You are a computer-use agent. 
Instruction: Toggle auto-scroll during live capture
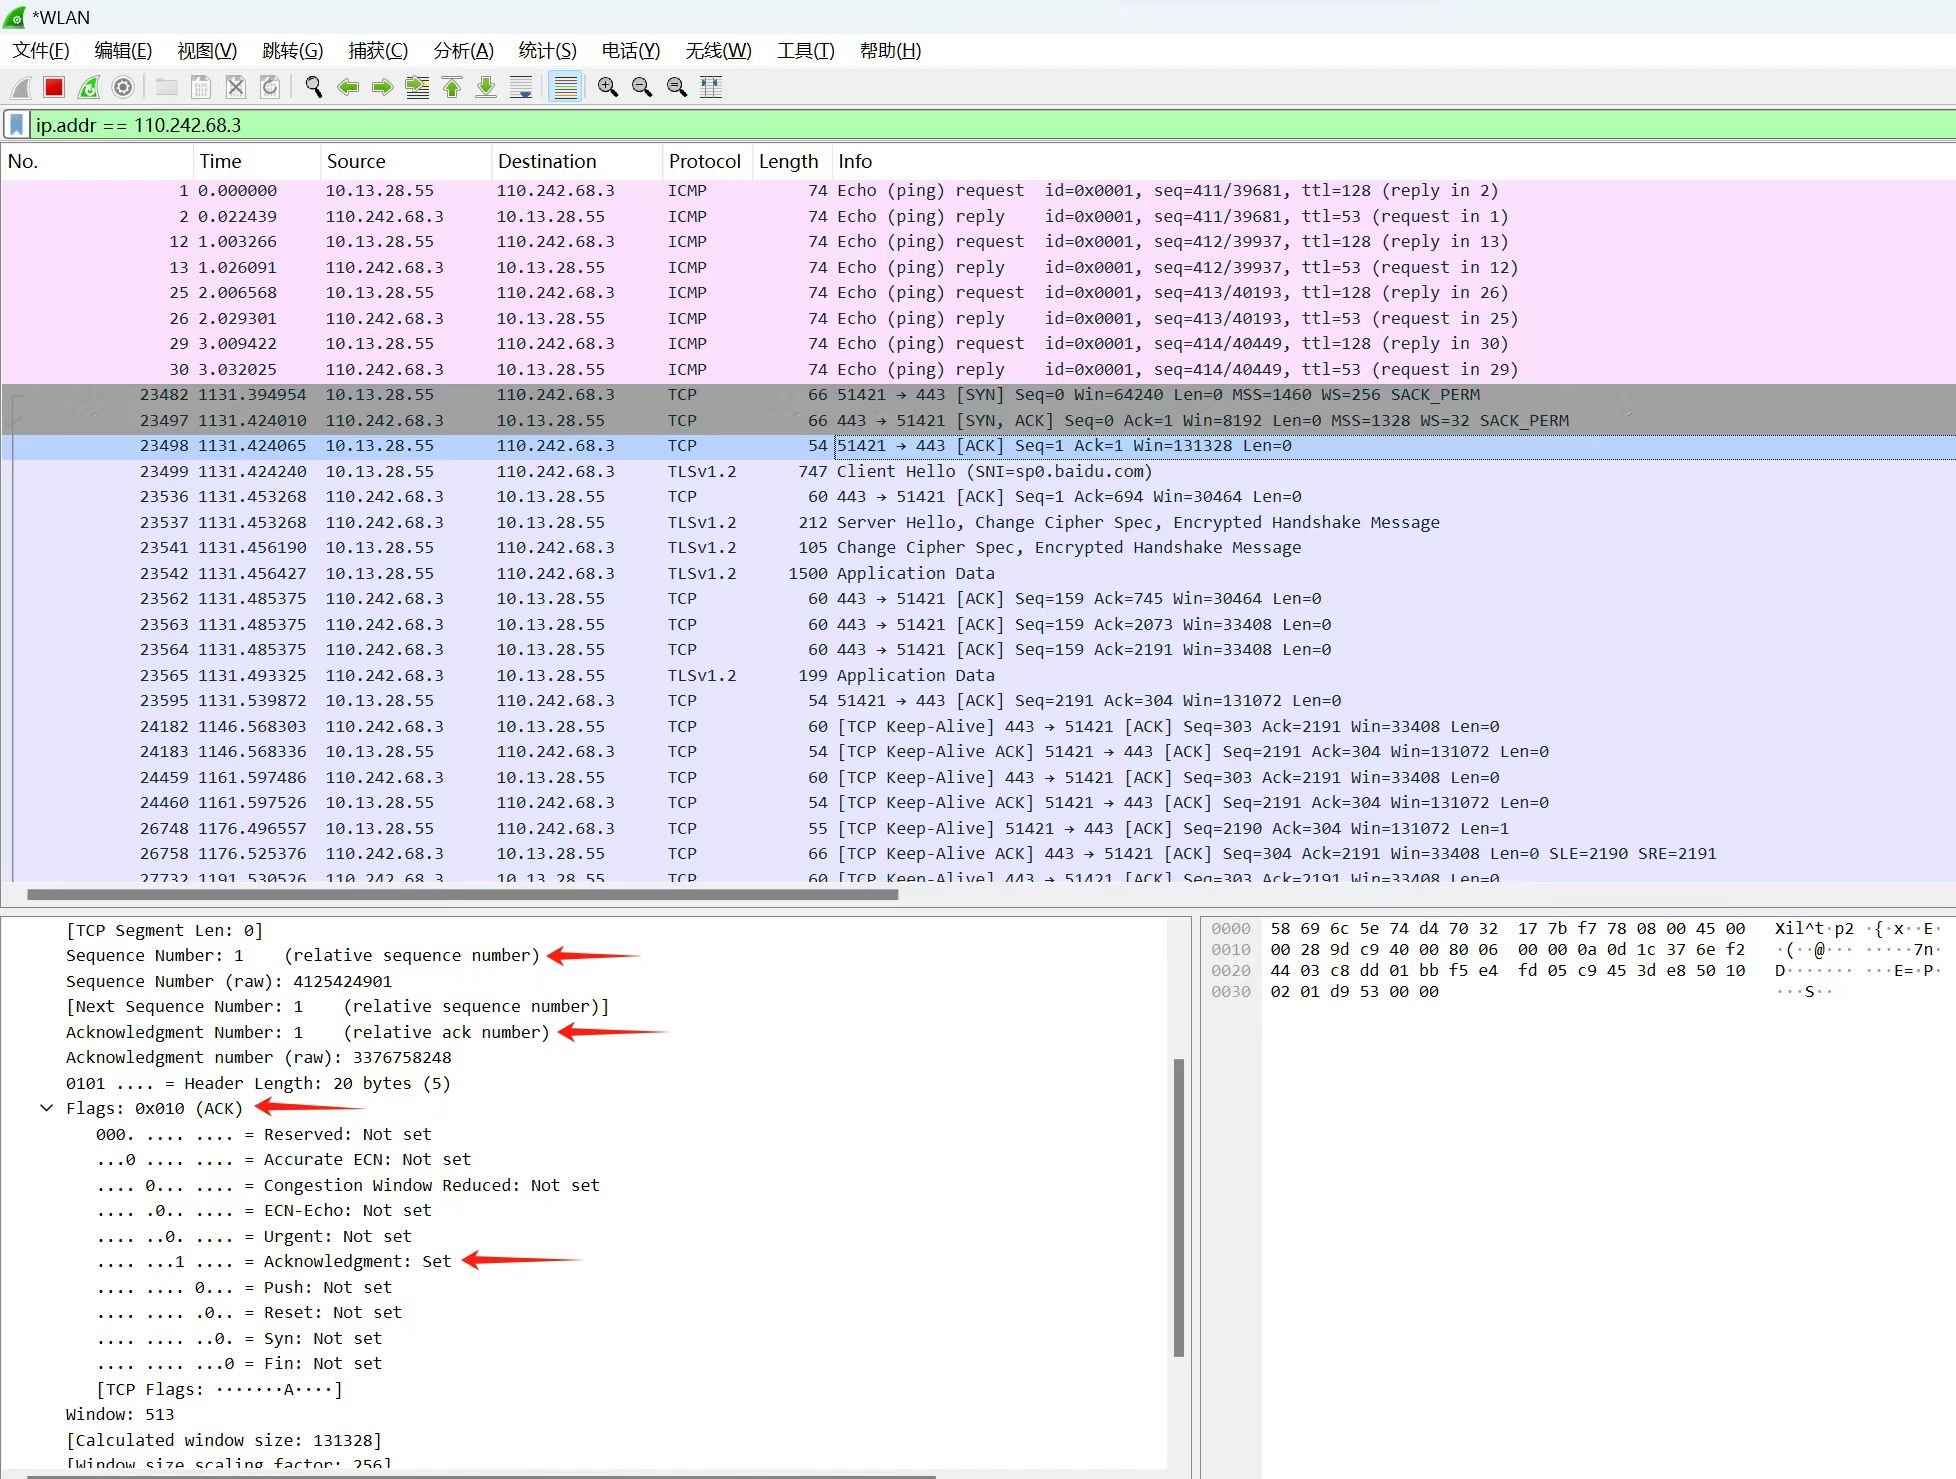pyautogui.click(x=521, y=88)
